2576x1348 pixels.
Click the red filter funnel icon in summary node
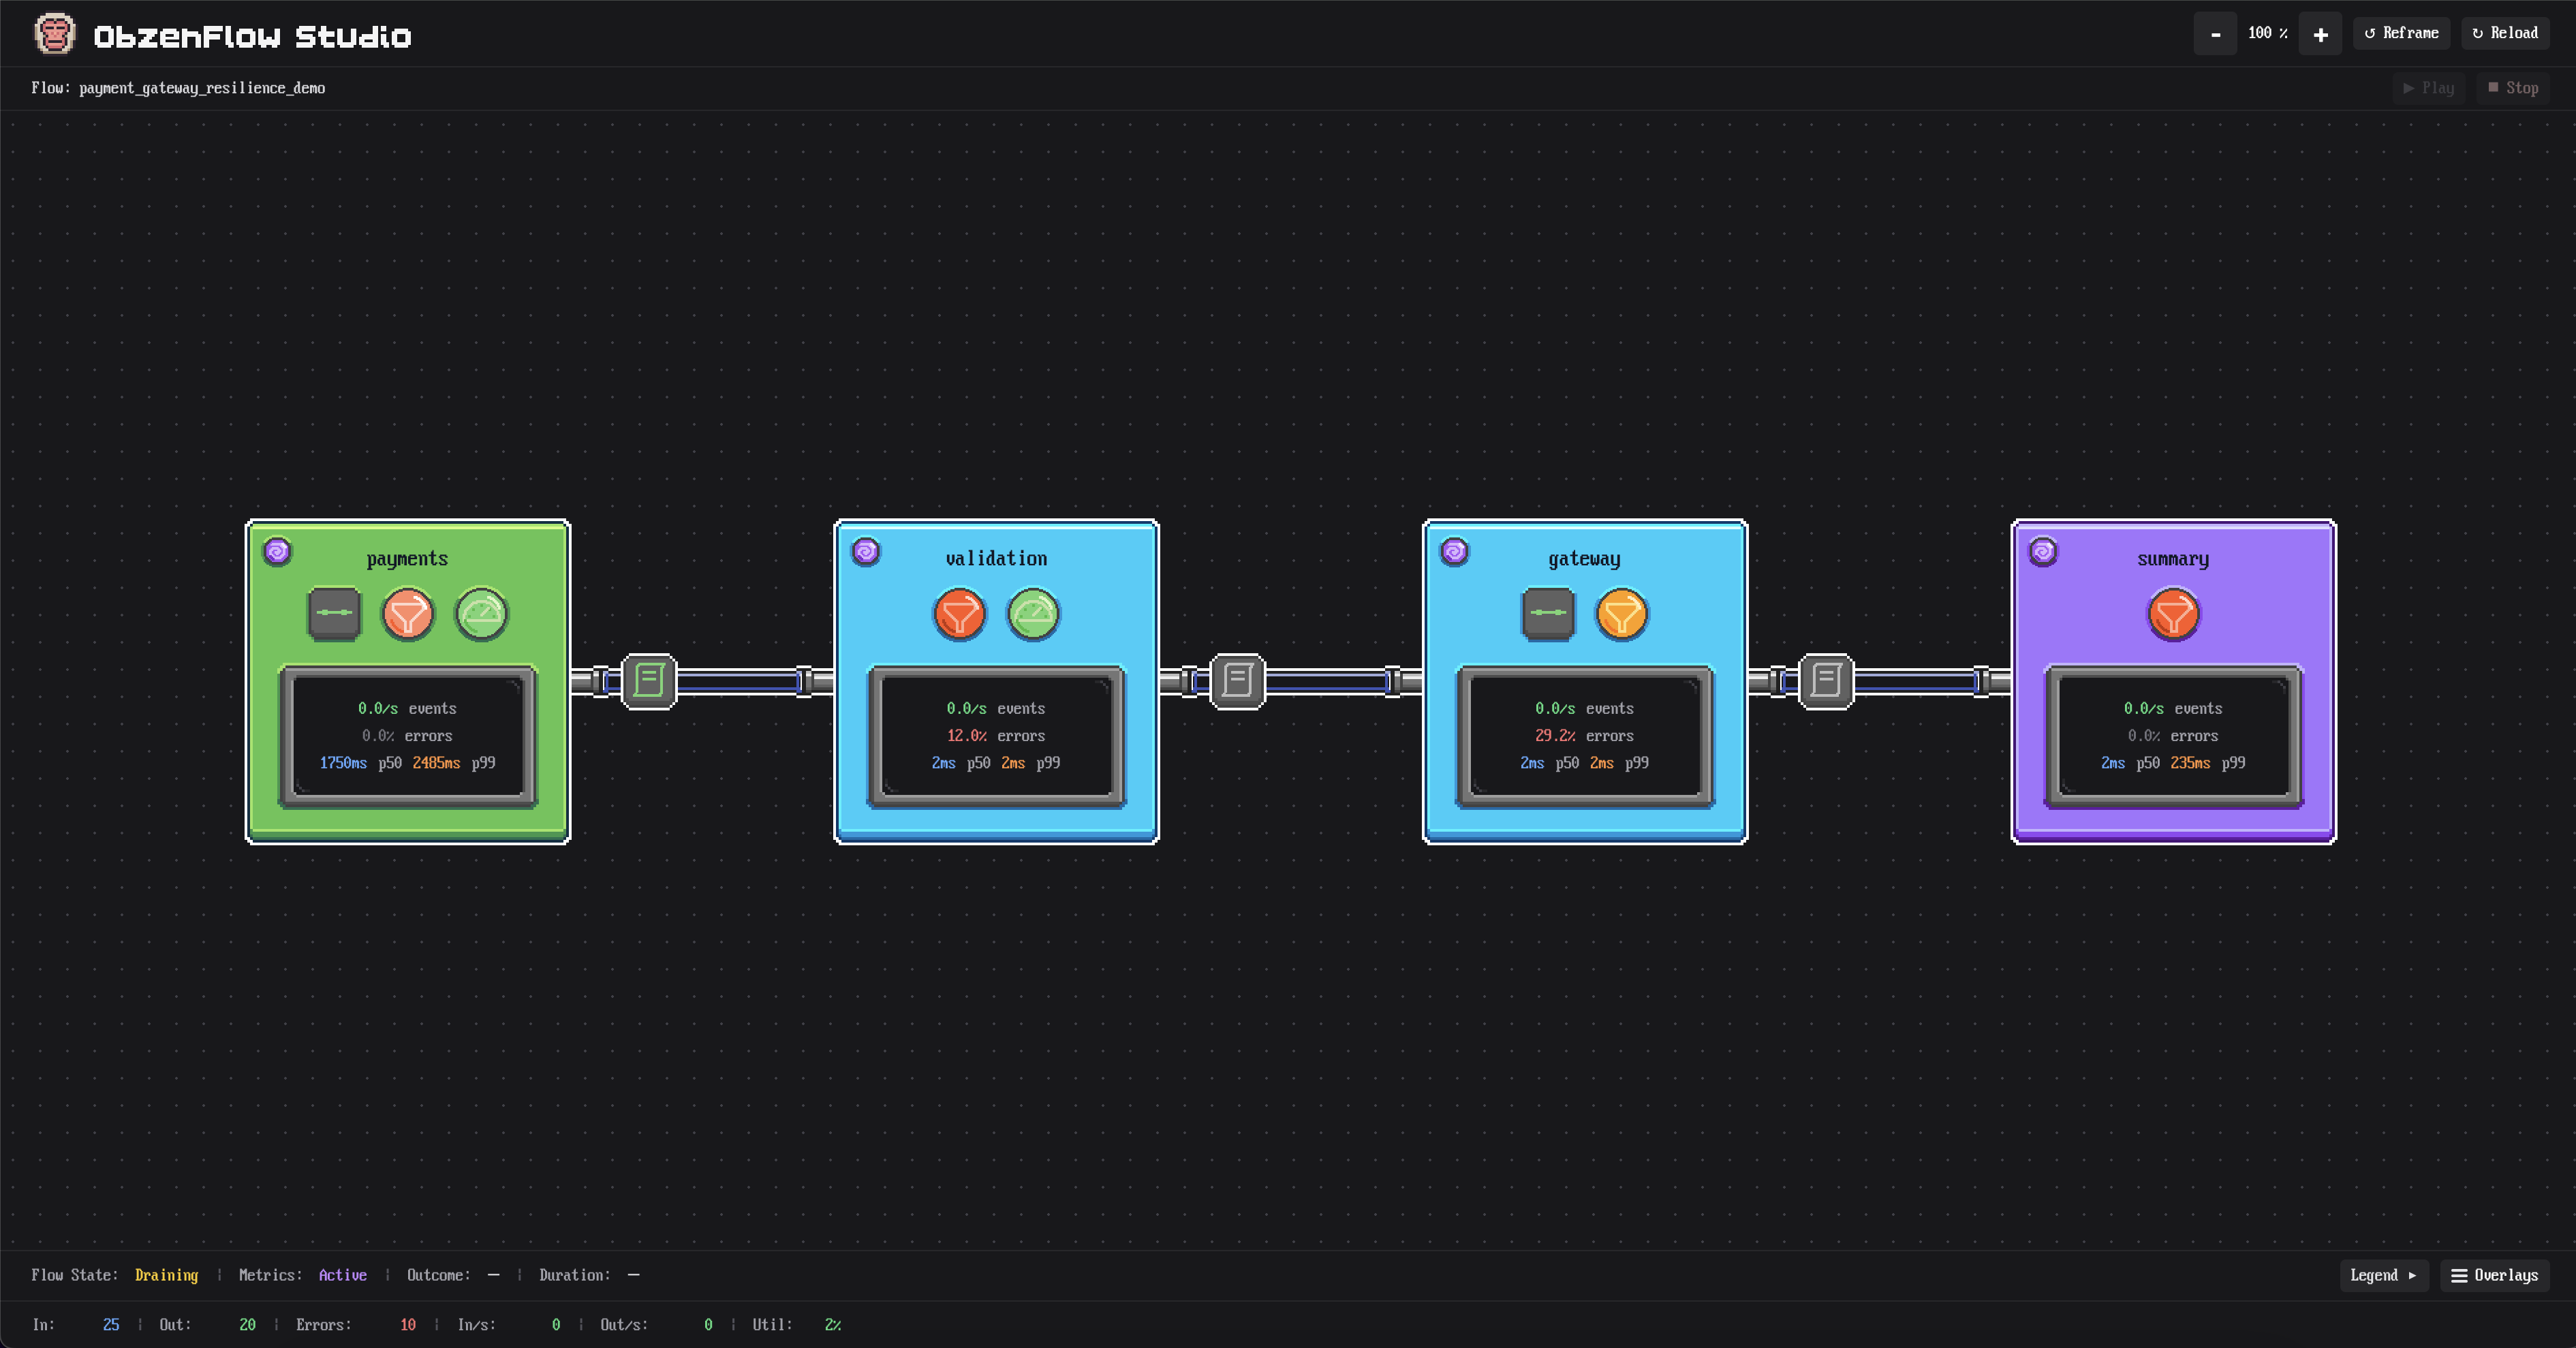pos(2173,613)
